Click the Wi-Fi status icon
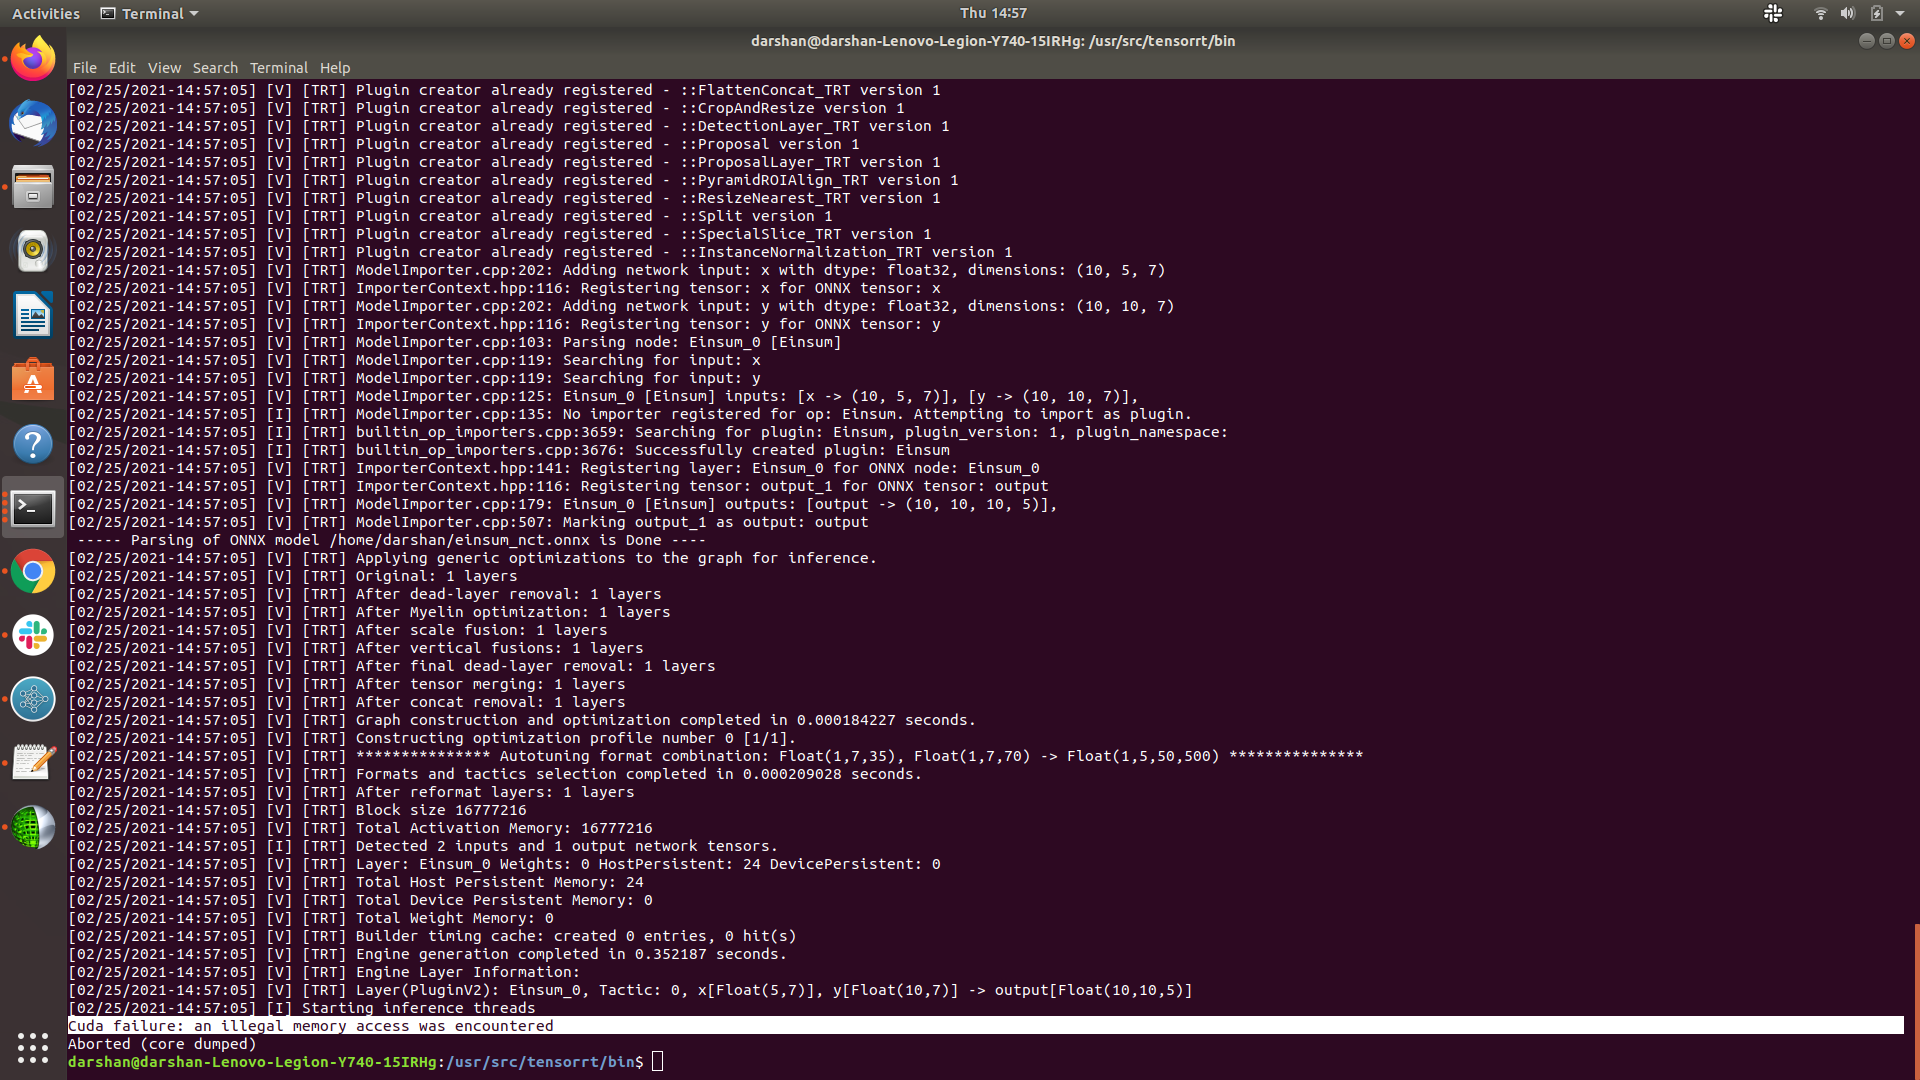 [1820, 13]
